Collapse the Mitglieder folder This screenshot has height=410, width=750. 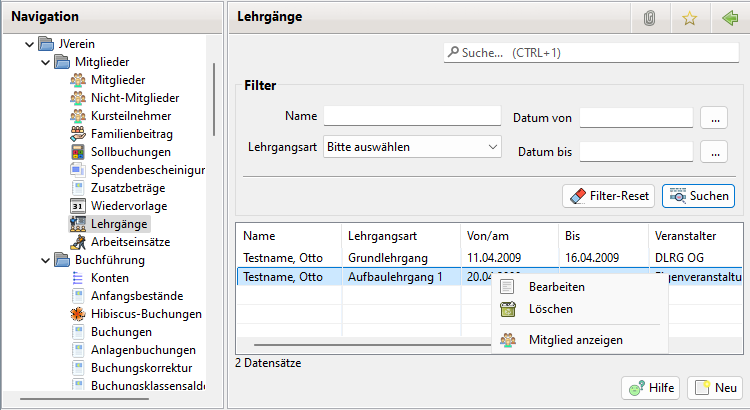[x=44, y=62]
